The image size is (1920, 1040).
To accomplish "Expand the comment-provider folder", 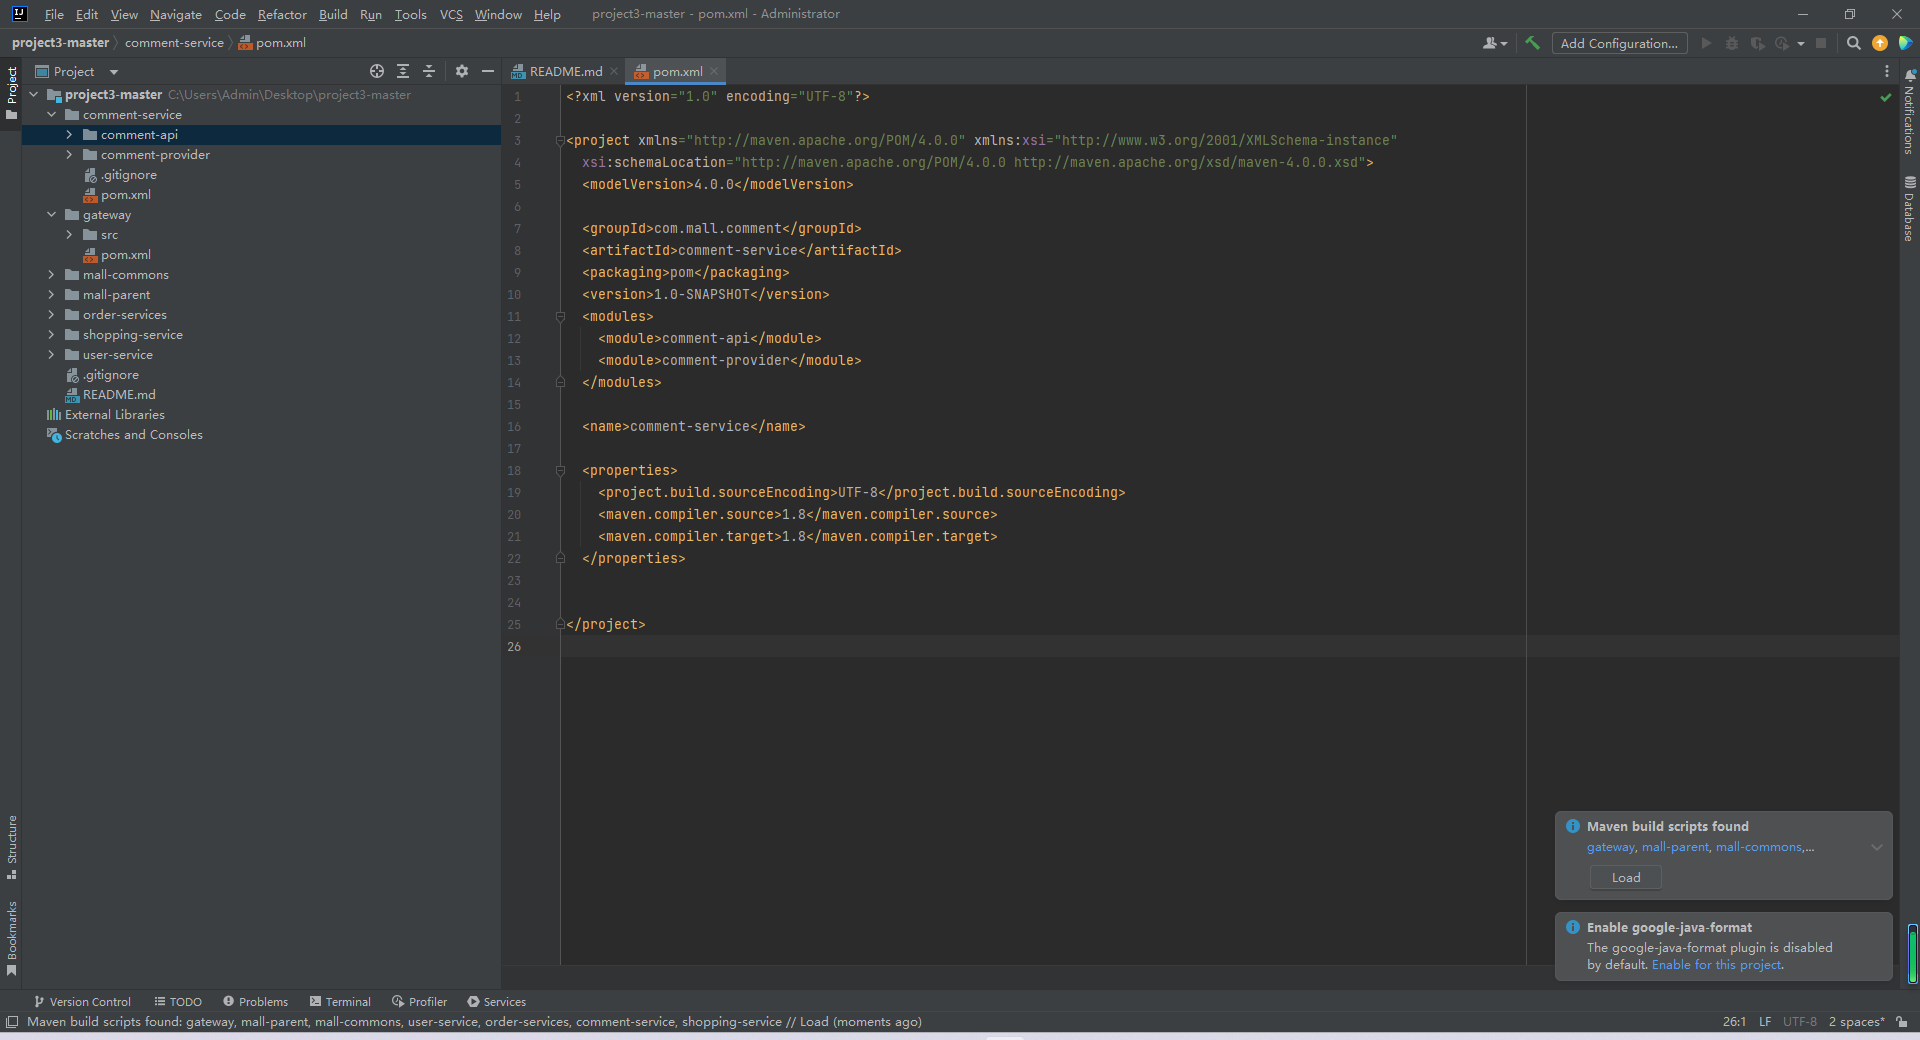I will 69,155.
